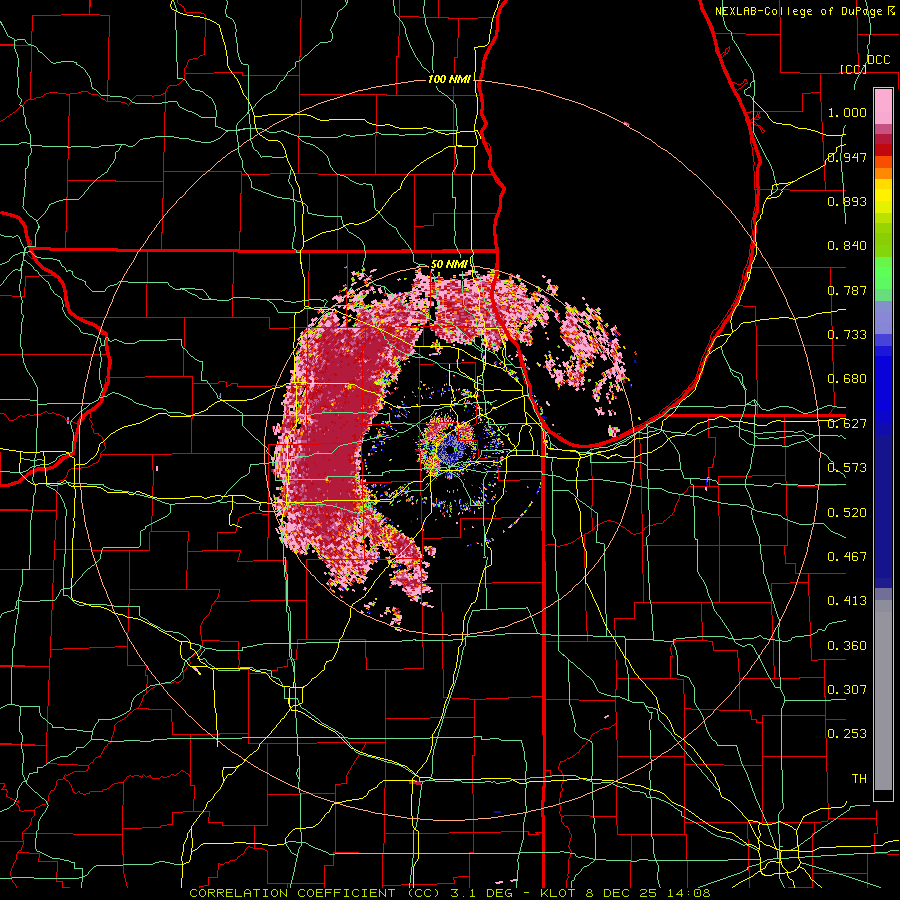
Task: Click the 100 NMI range ring label
Action: [449, 79]
